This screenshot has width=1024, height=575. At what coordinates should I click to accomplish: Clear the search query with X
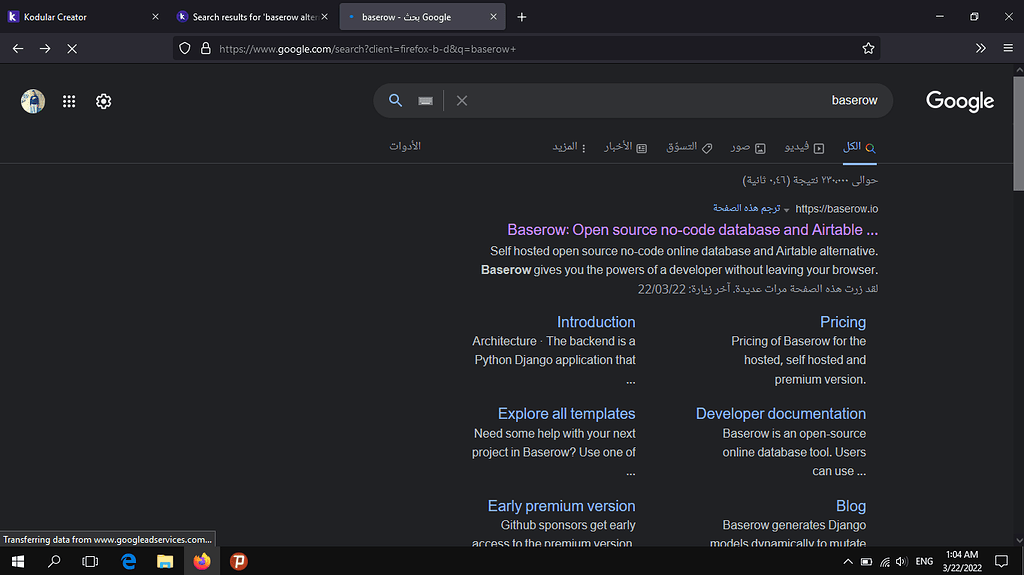pyautogui.click(x=462, y=101)
